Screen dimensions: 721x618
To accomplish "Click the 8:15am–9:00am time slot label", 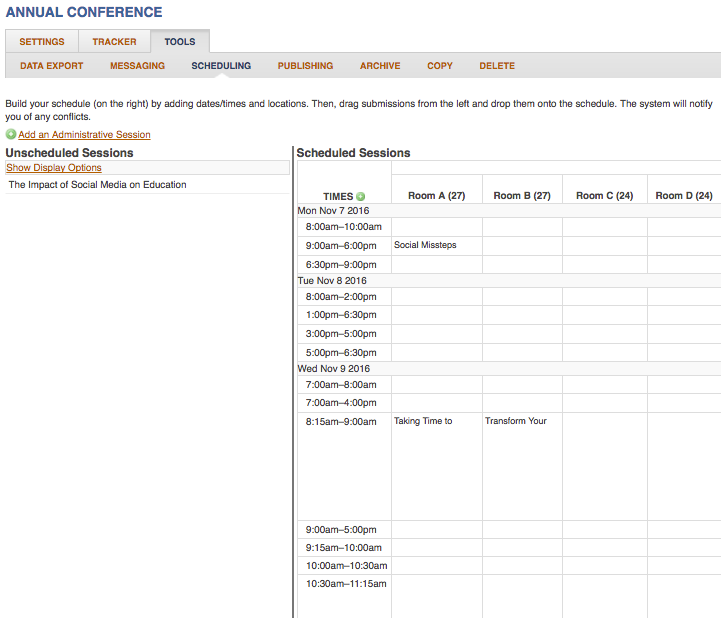I will click(x=341, y=422).
